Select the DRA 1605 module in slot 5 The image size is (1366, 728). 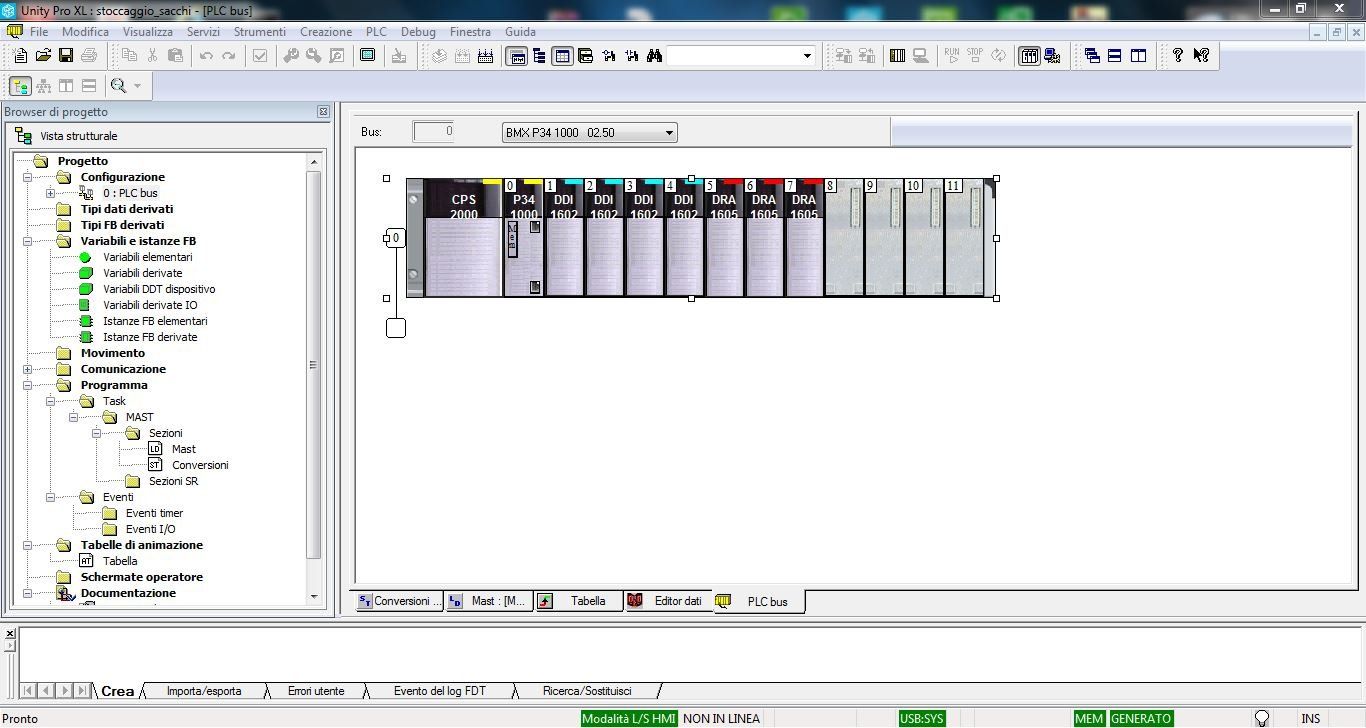[x=724, y=240]
